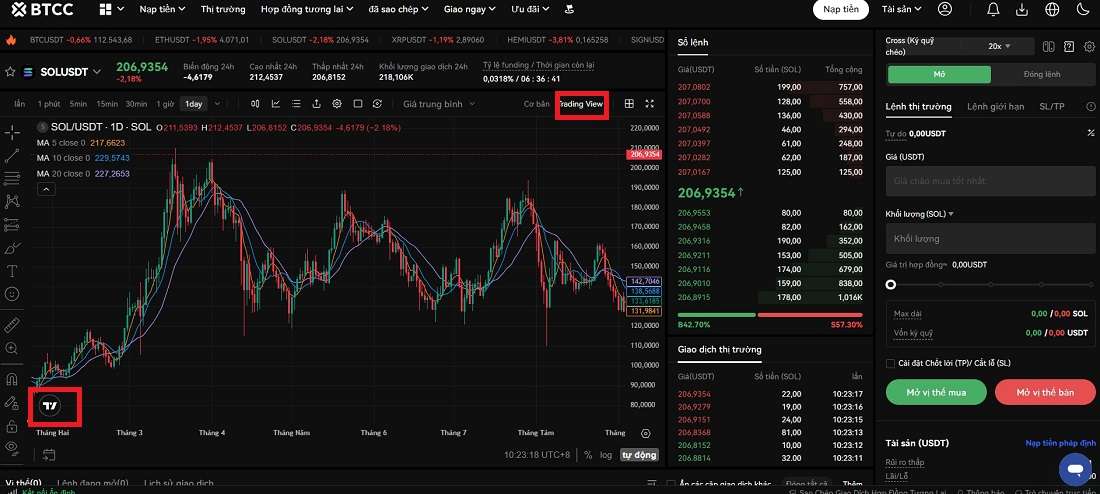Click the app download icon
This screenshot has width=1100, height=494.
[x=1022, y=9]
